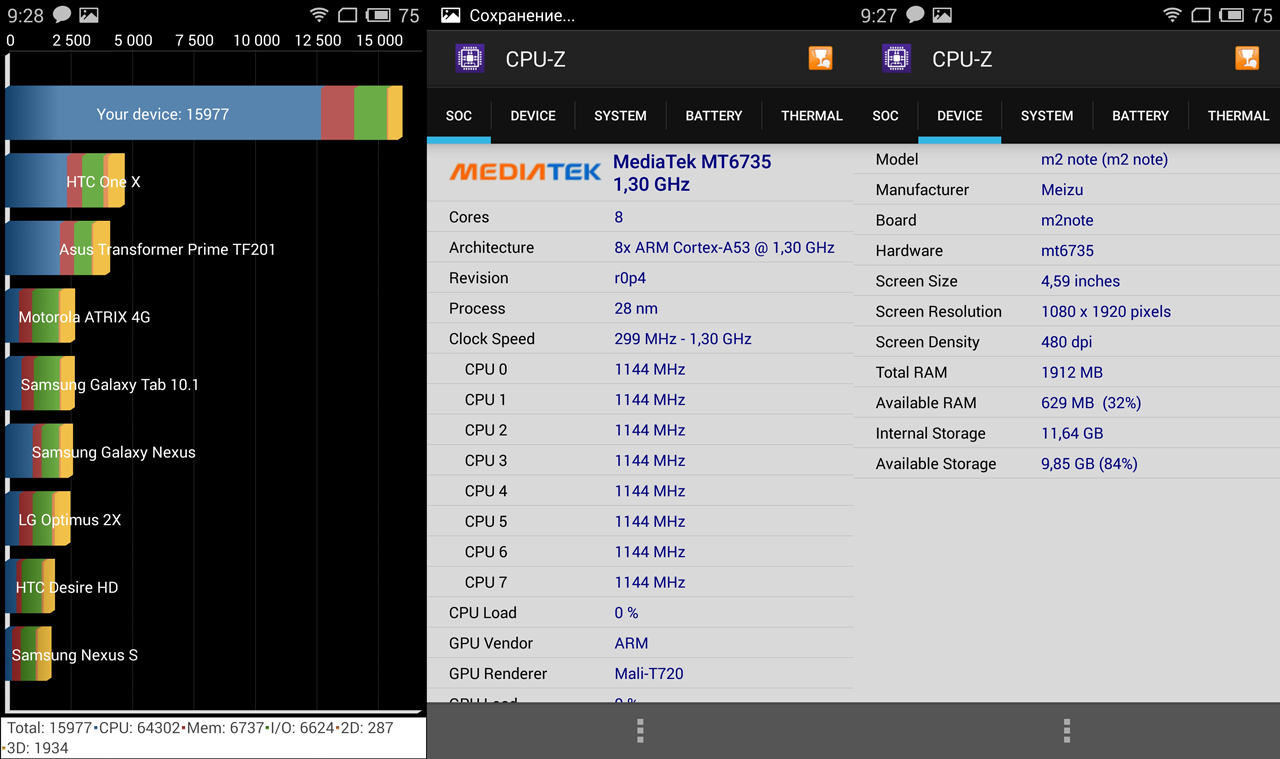The width and height of the screenshot is (1280, 759).
Task: Select BATTERY tab in right panel
Action: coord(1141,116)
